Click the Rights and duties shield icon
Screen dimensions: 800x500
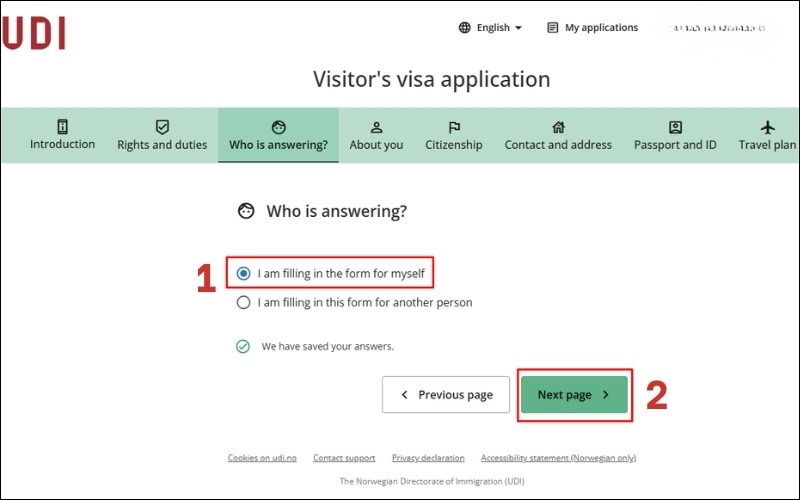pos(162,127)
